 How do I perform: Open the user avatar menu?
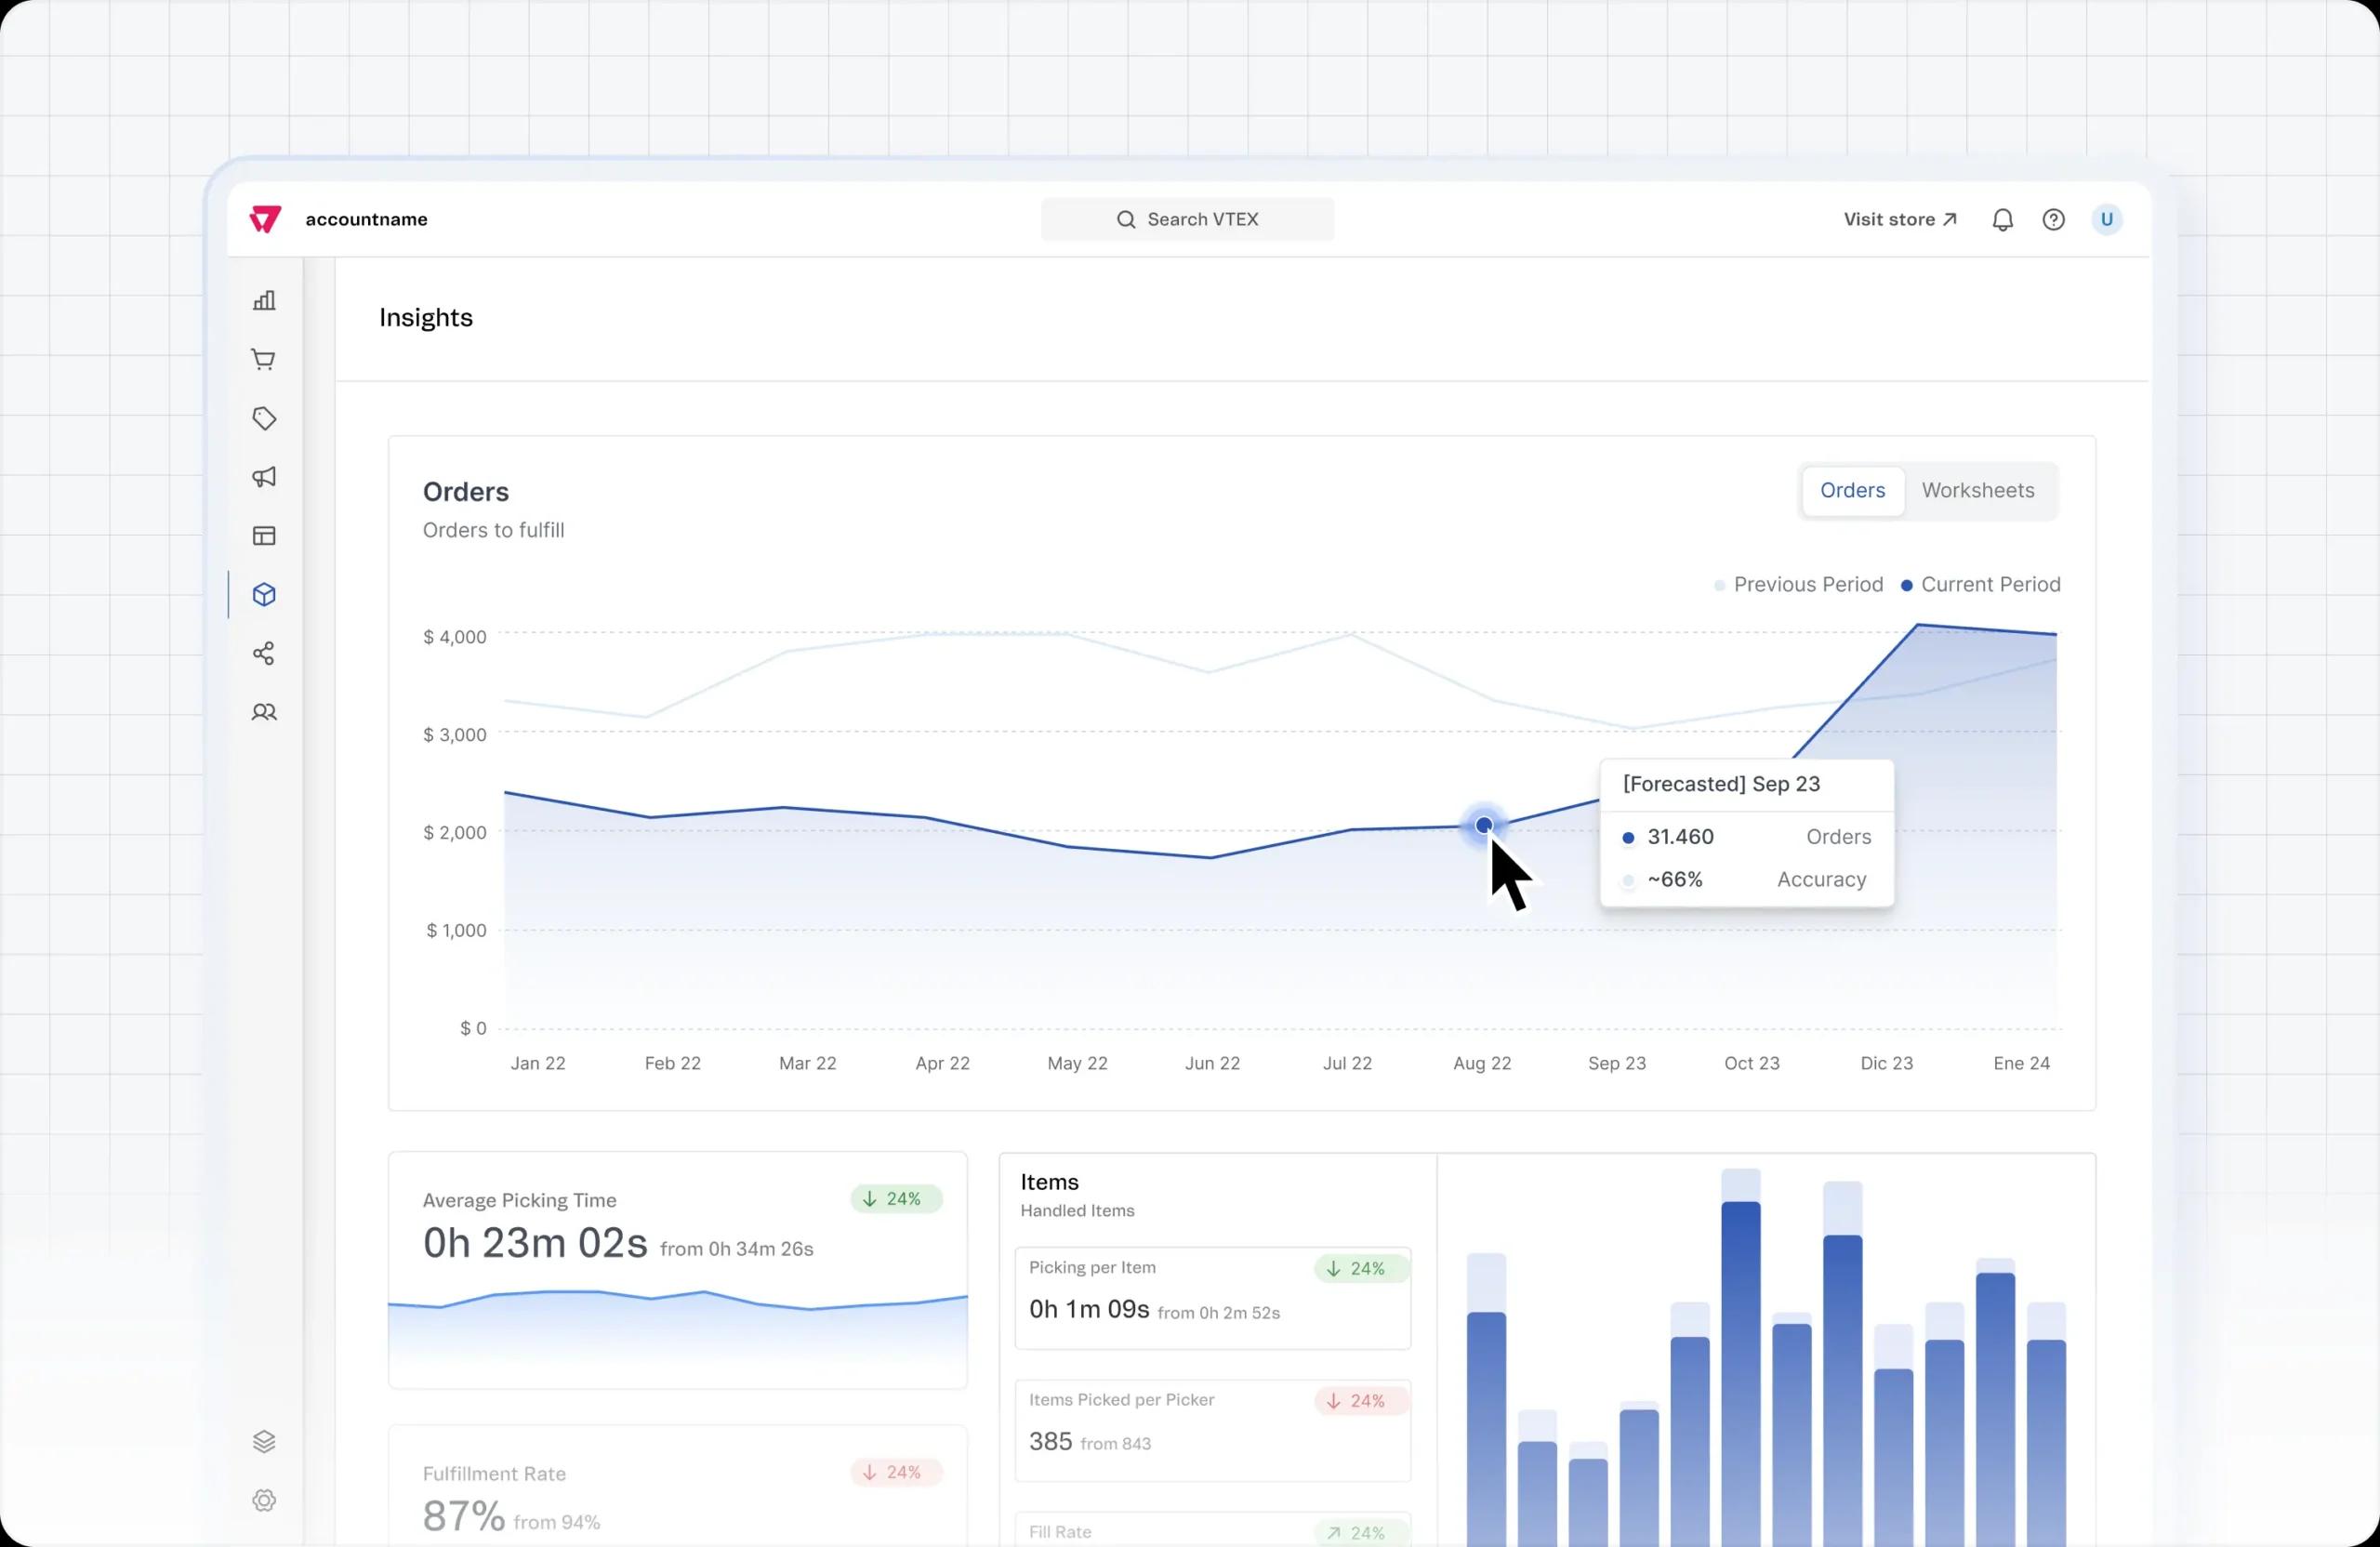click(2106, 220)
